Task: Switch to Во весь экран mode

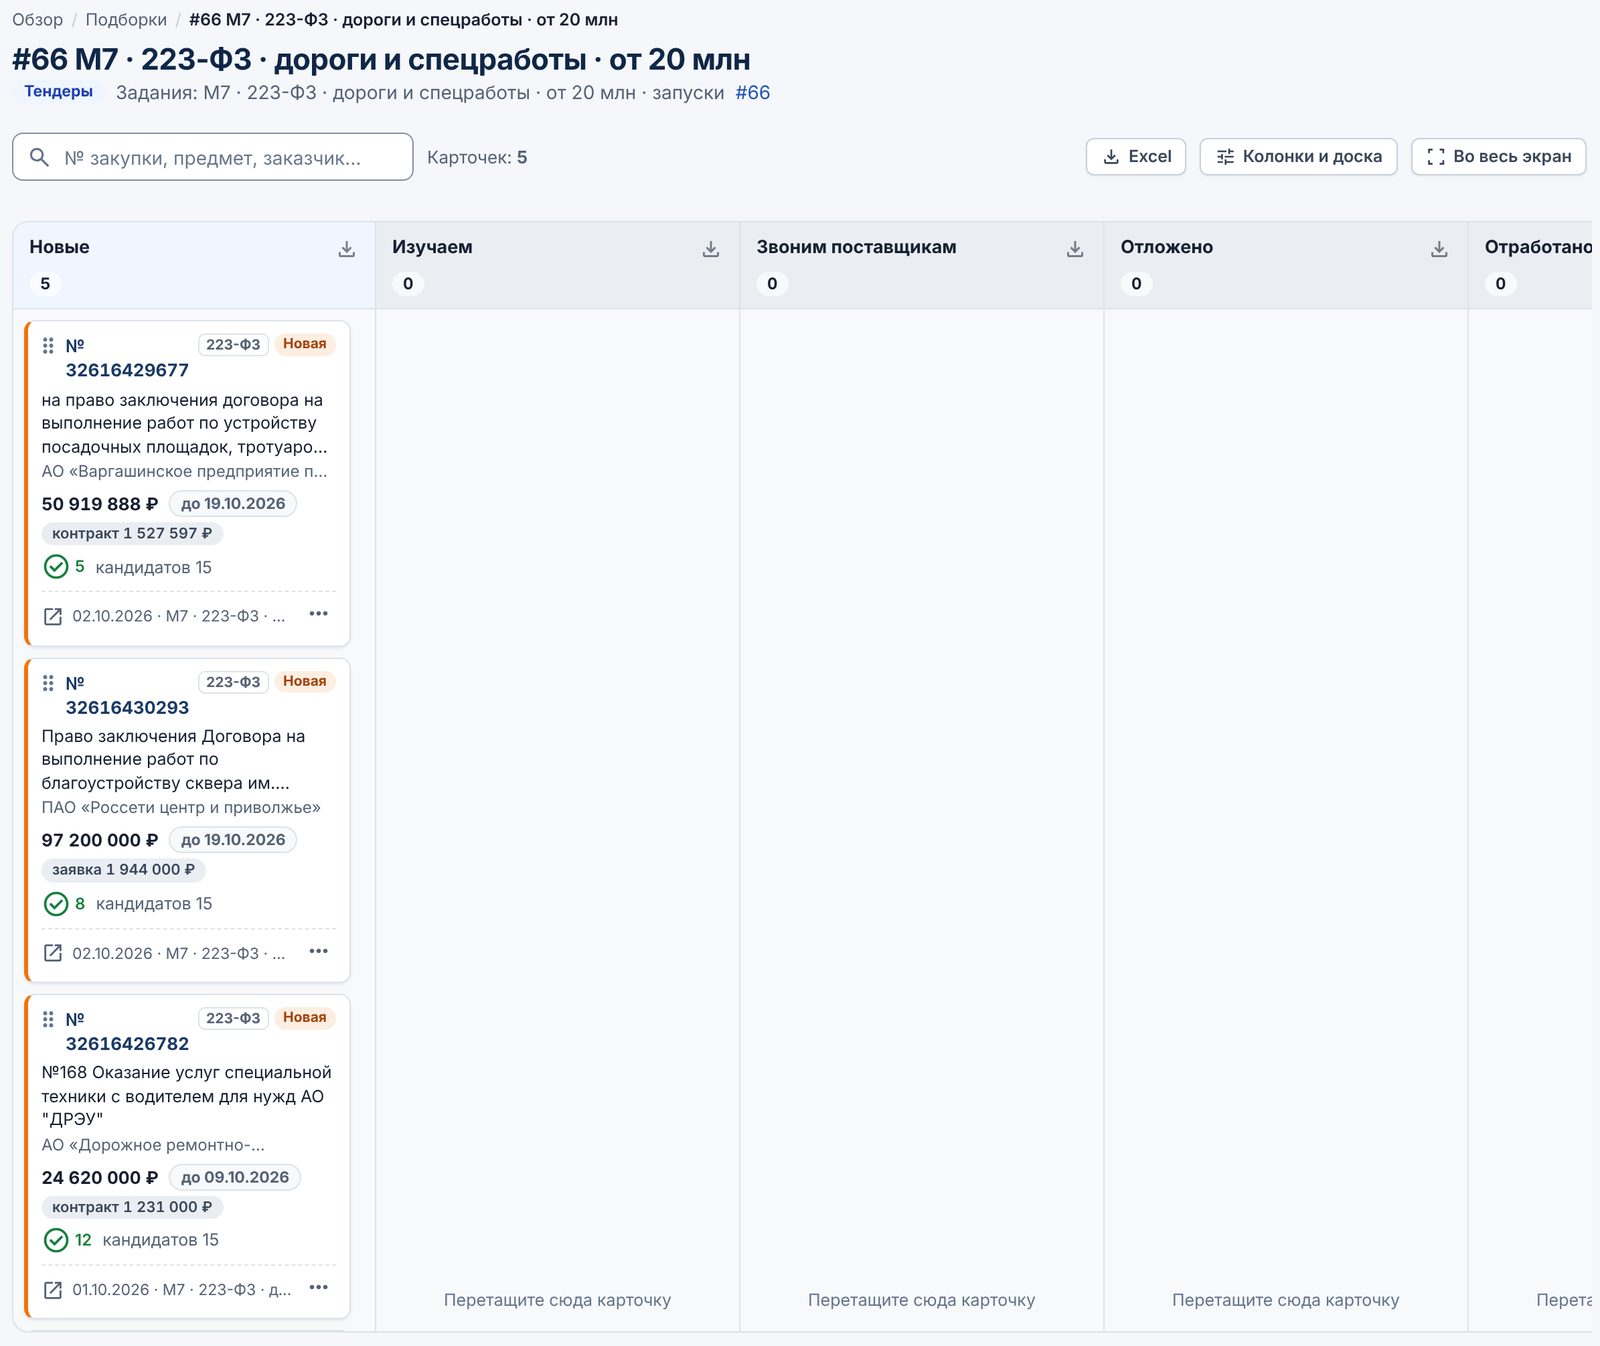Action: (x=1498, y=156)
